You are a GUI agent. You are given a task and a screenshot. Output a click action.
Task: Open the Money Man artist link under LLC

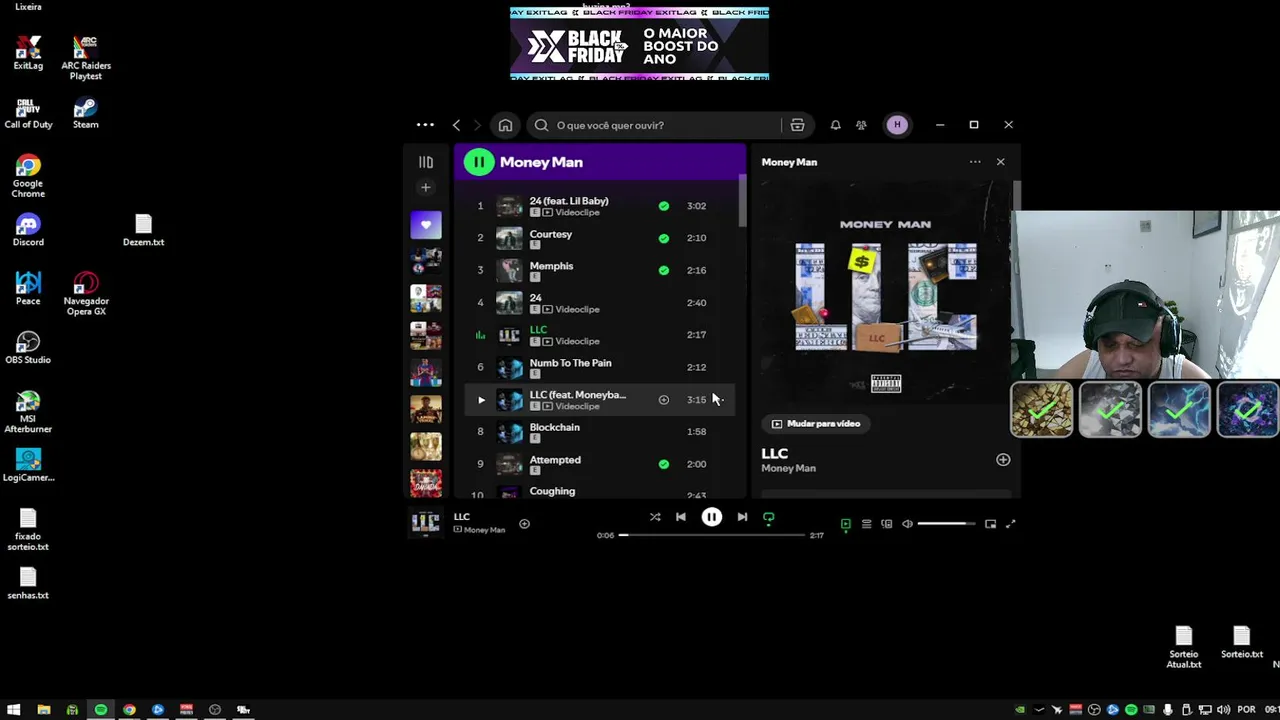[x=788, y=468]
